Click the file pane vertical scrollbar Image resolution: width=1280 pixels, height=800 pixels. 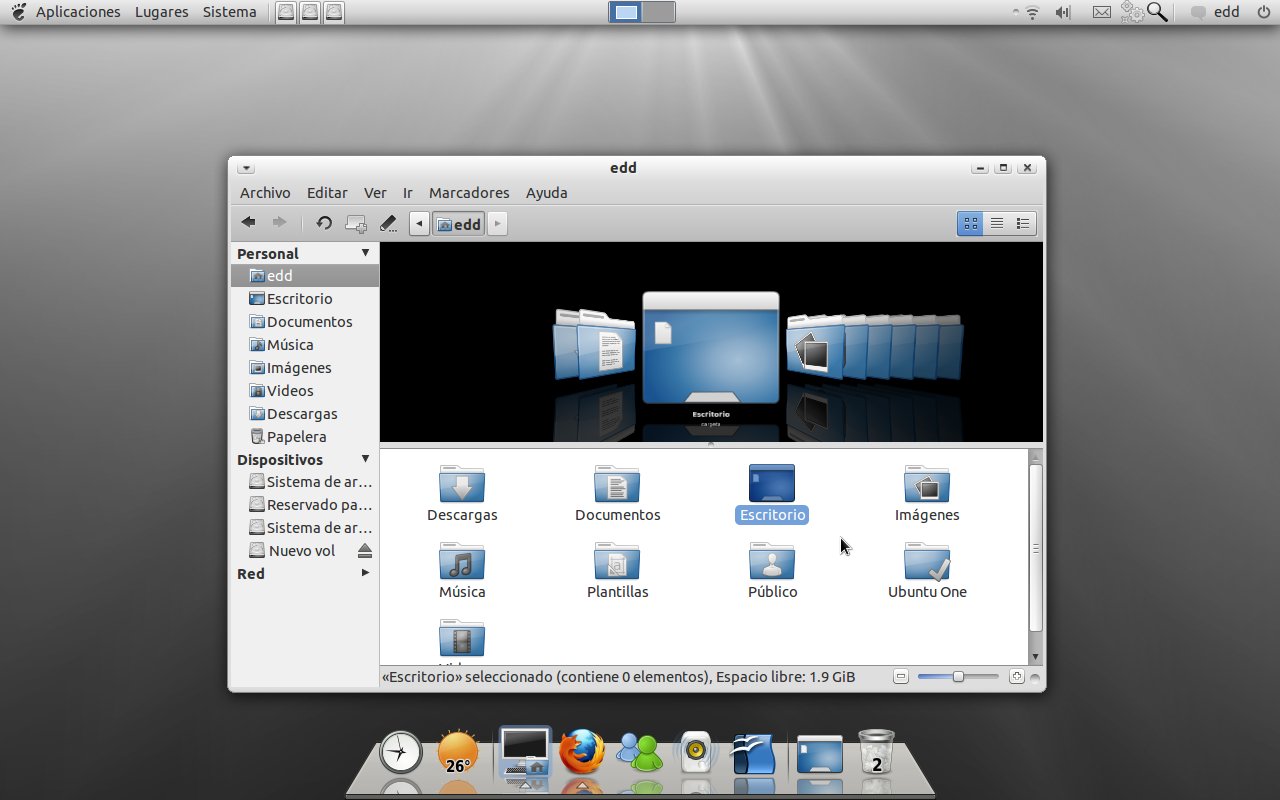click(x=1036, y=548)
